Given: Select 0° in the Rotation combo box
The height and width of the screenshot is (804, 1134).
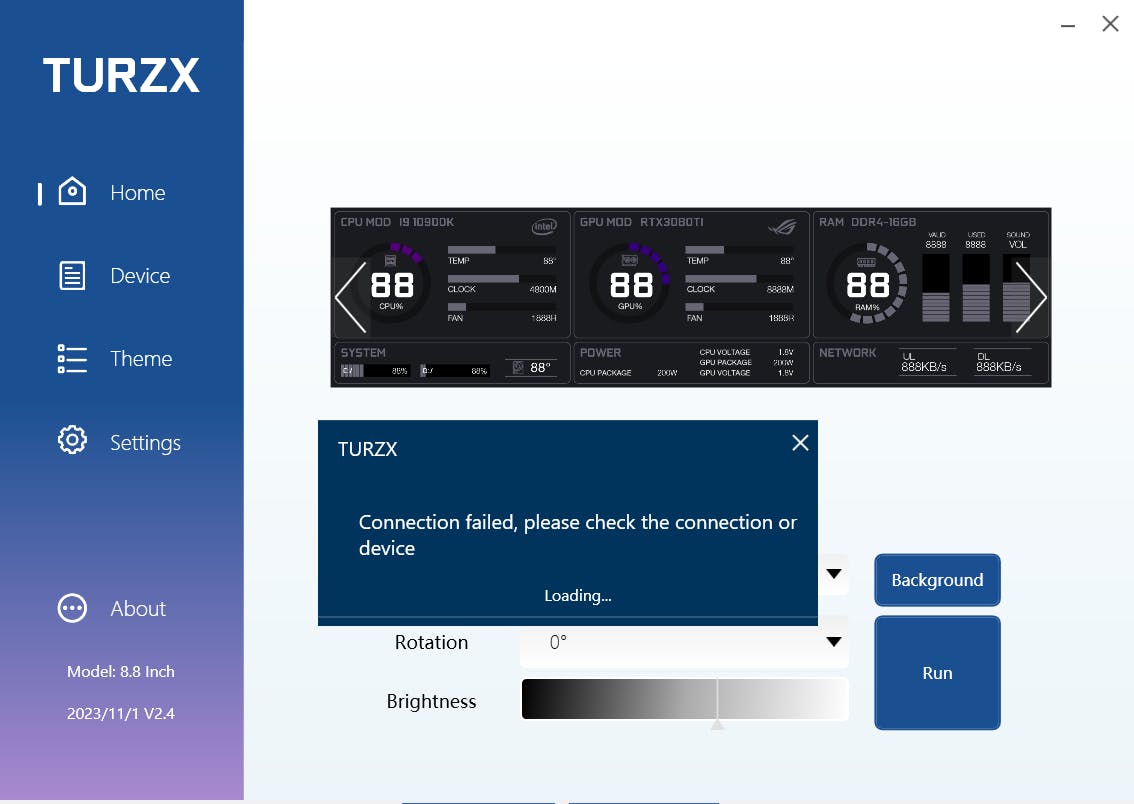Looking at the screenshot, I should tap(684, 642).
